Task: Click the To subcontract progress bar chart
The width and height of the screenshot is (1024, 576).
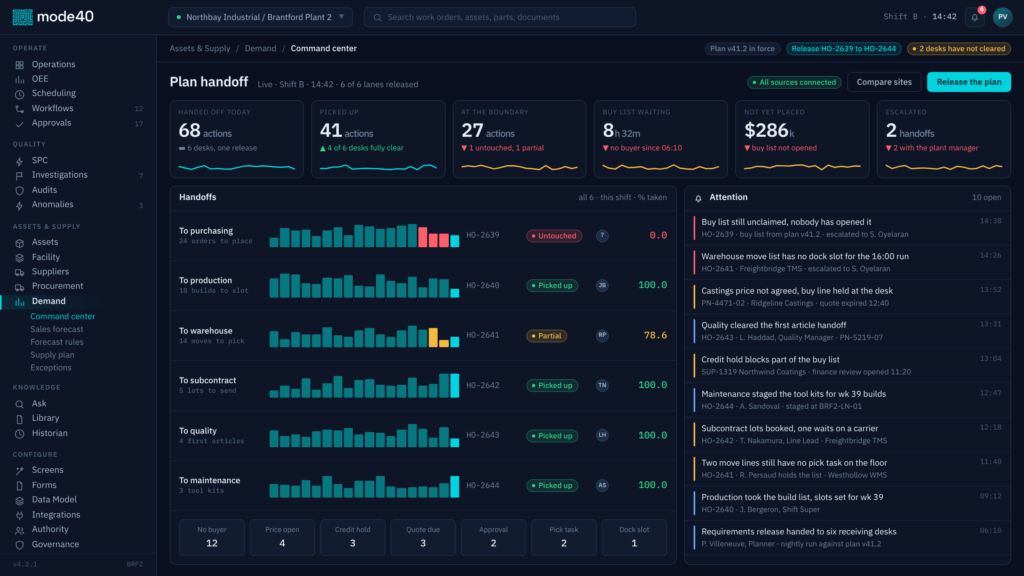Action: [364, 385]
